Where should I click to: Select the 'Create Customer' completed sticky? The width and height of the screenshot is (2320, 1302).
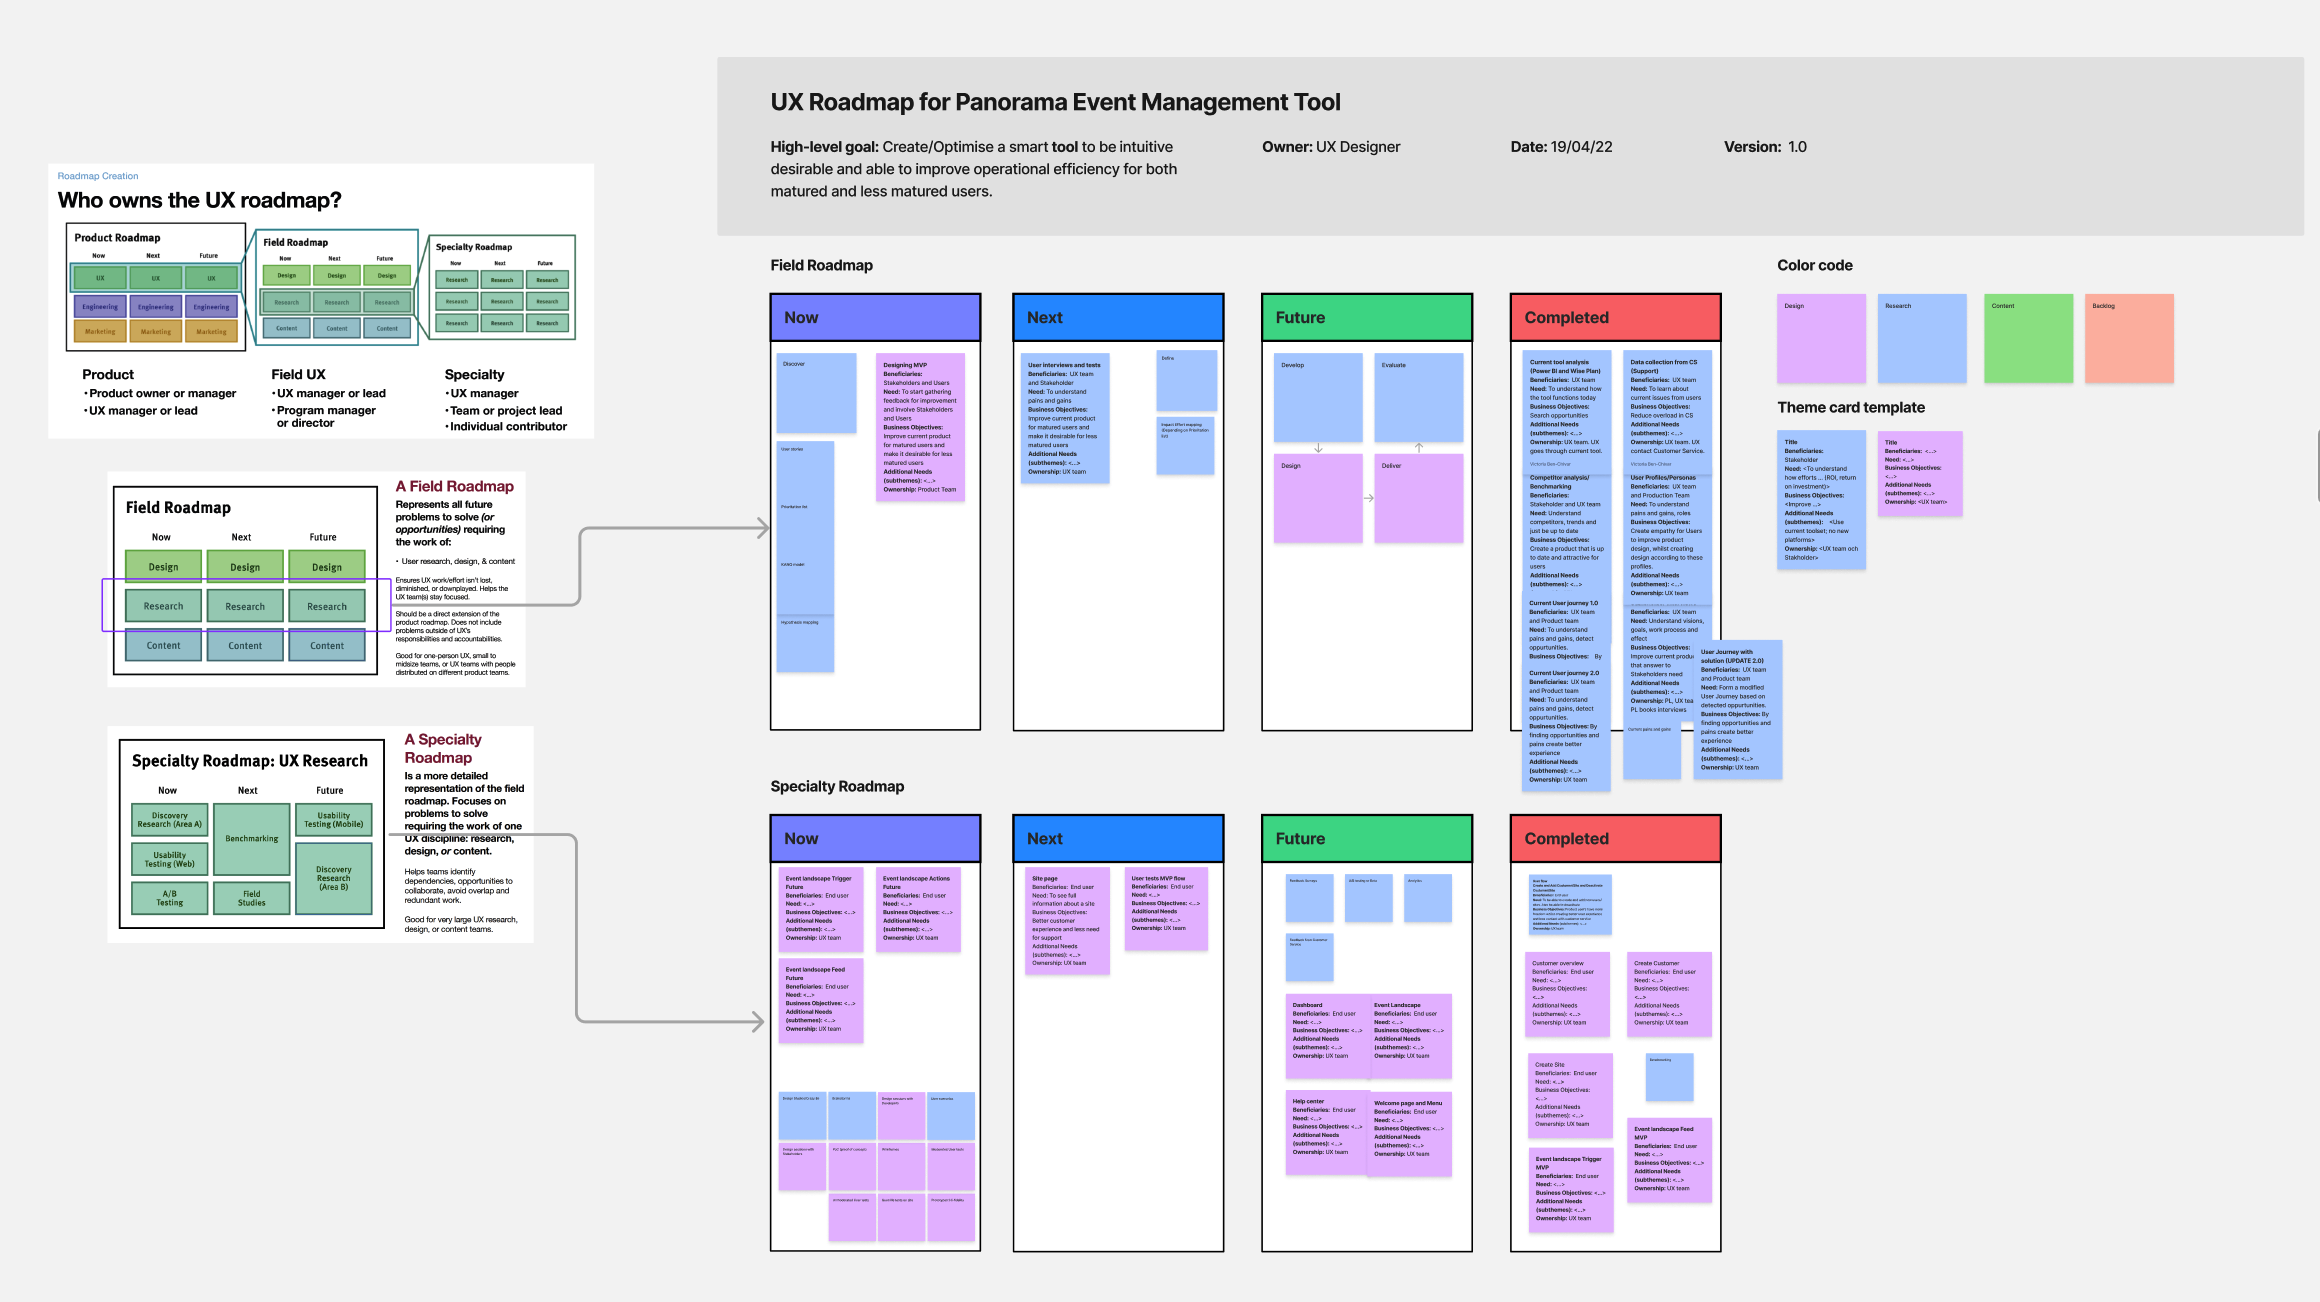tap(1670, 994)
